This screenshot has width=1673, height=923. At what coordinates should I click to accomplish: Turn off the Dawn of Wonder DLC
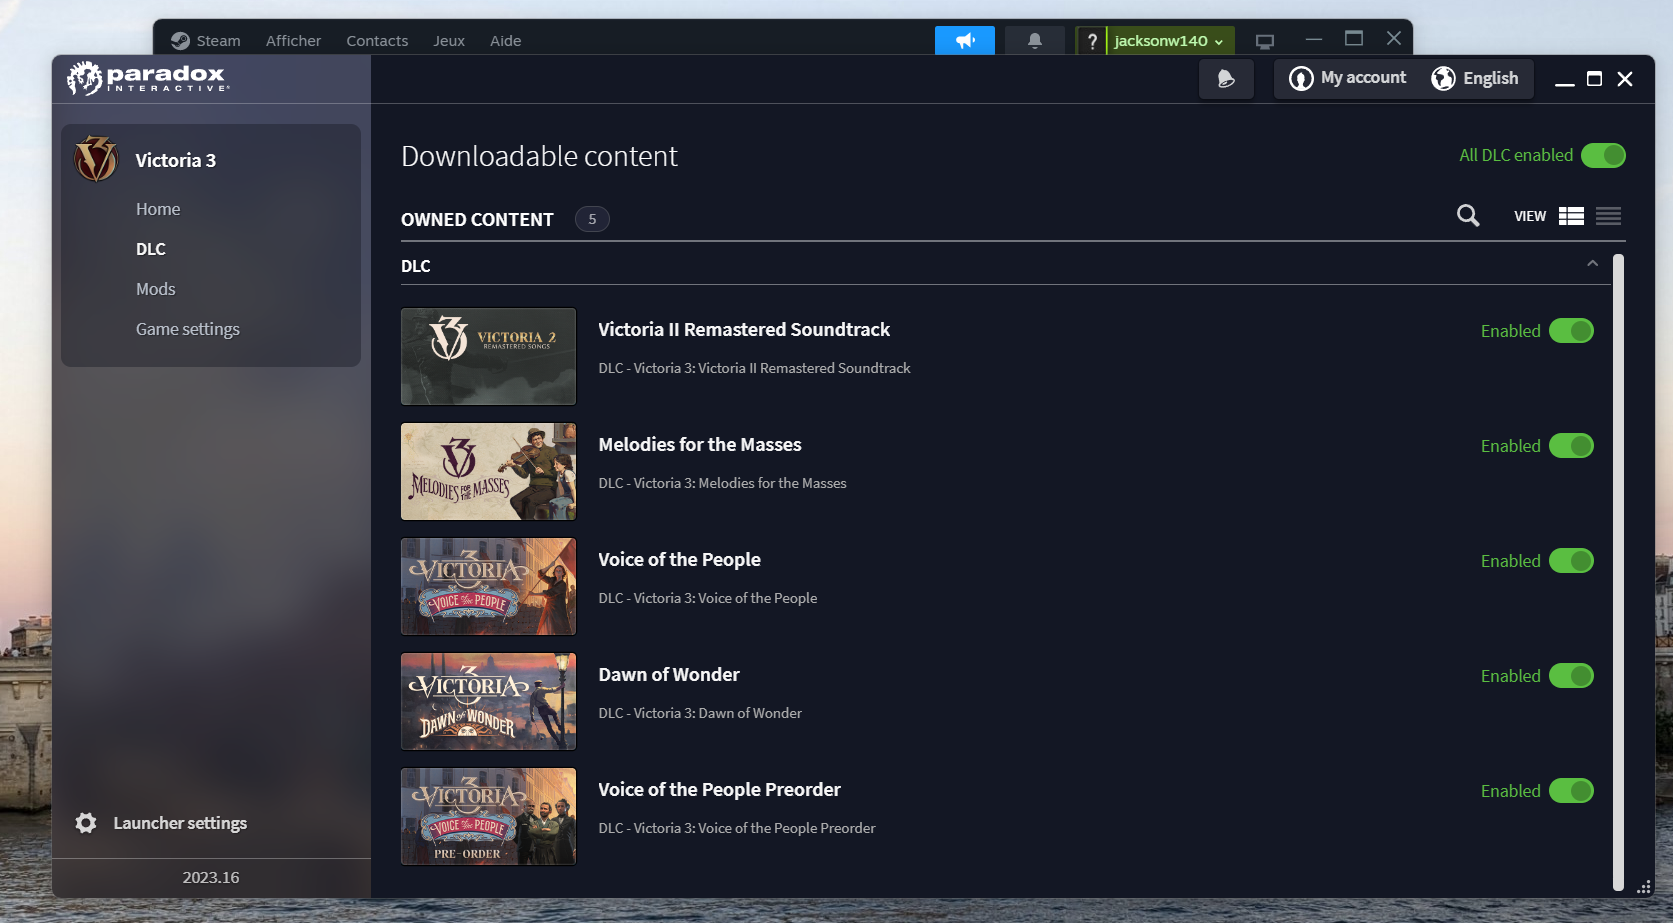(x=1572, y=675)
